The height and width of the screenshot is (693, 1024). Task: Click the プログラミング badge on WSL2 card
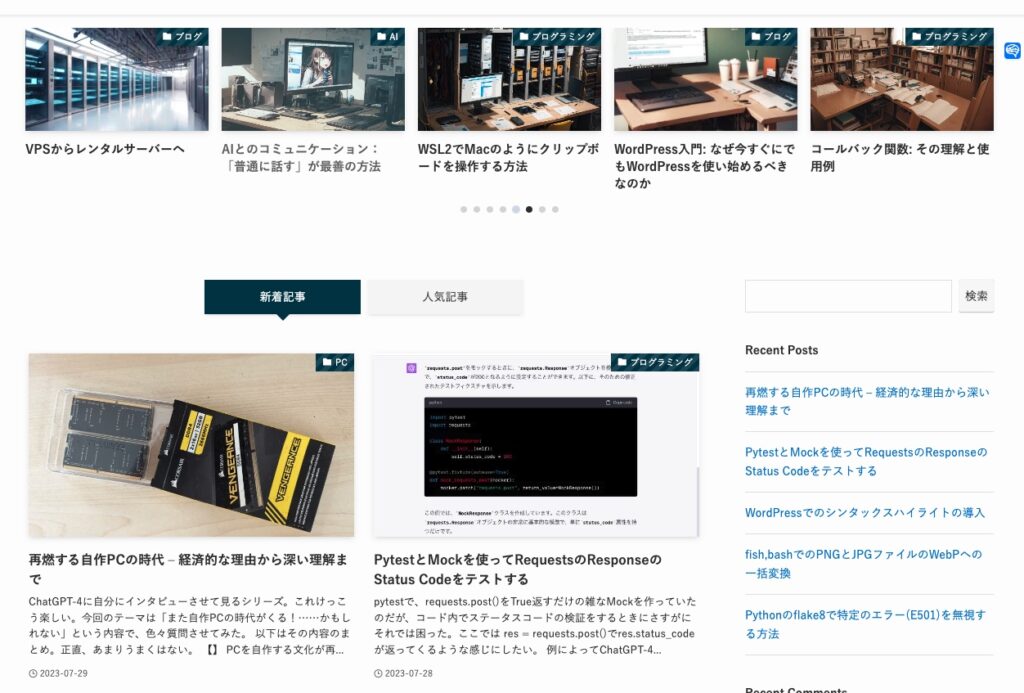point(558,37)
